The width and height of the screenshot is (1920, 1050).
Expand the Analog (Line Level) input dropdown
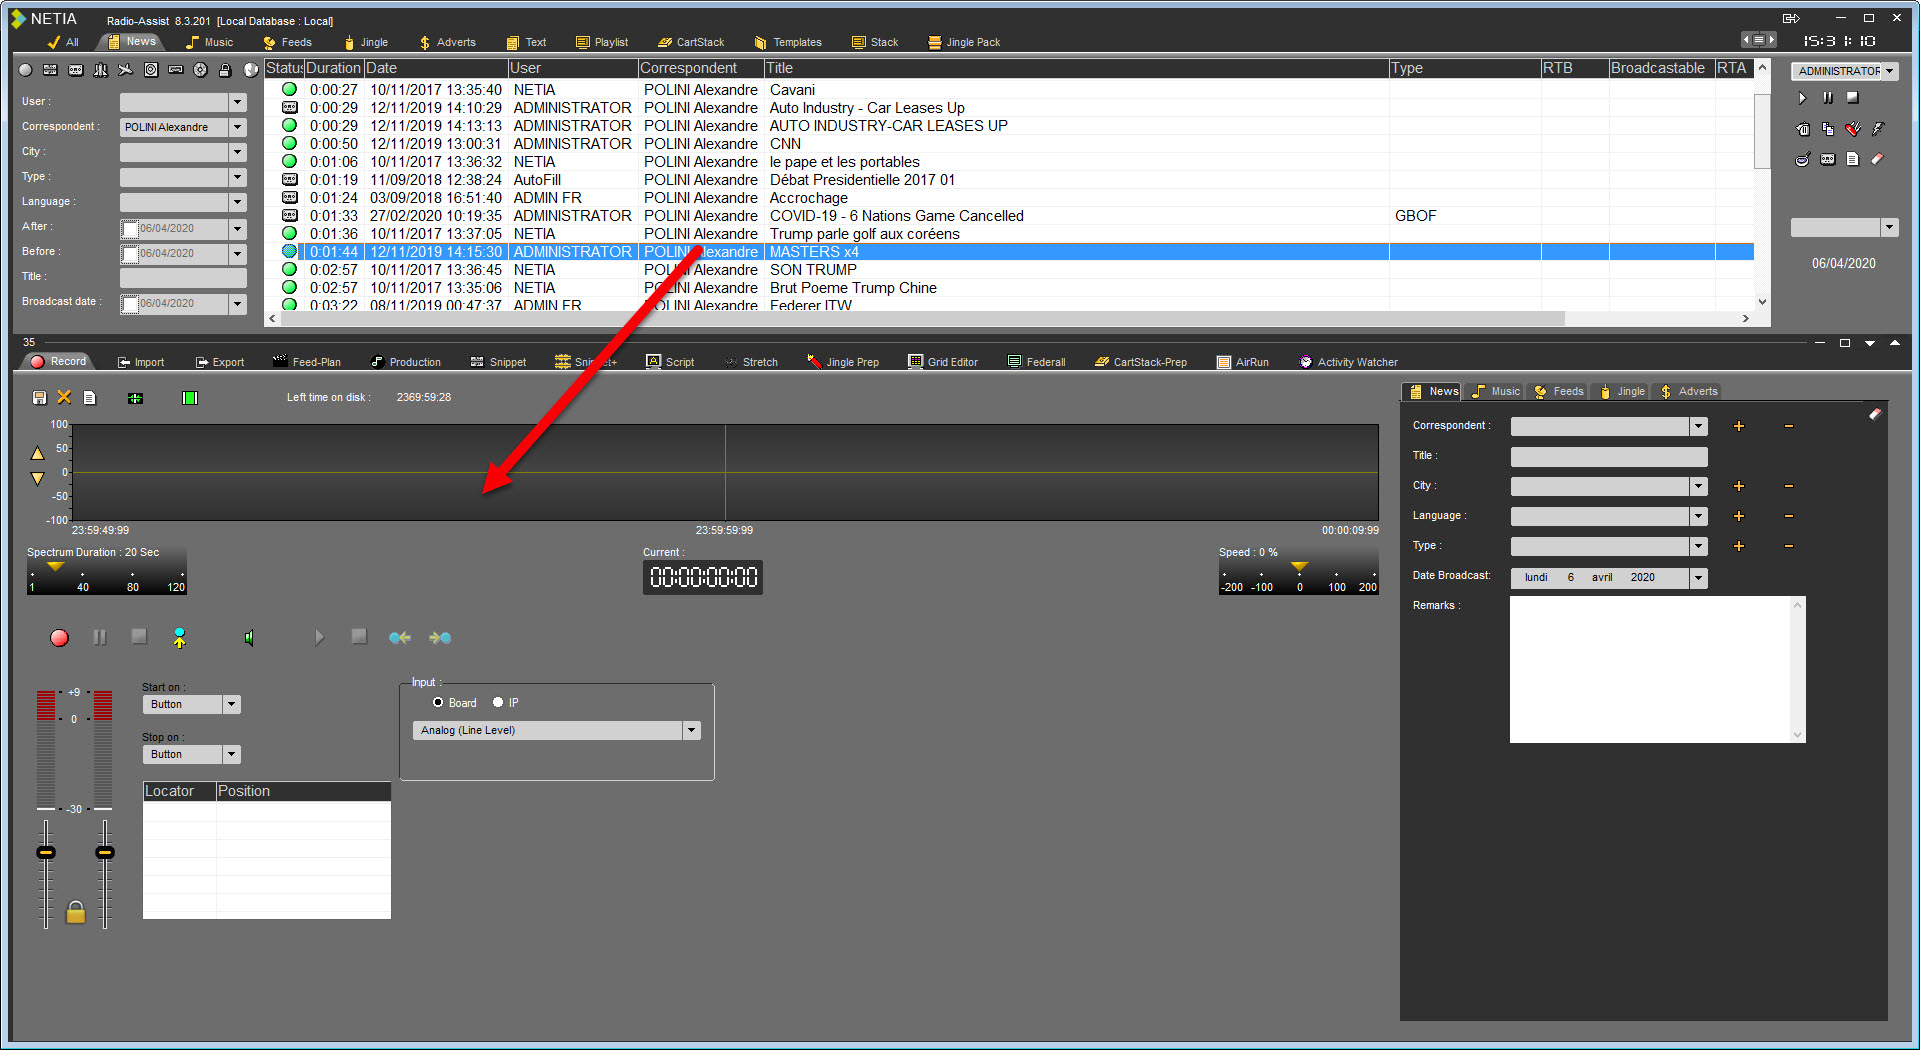click(691, 731)
